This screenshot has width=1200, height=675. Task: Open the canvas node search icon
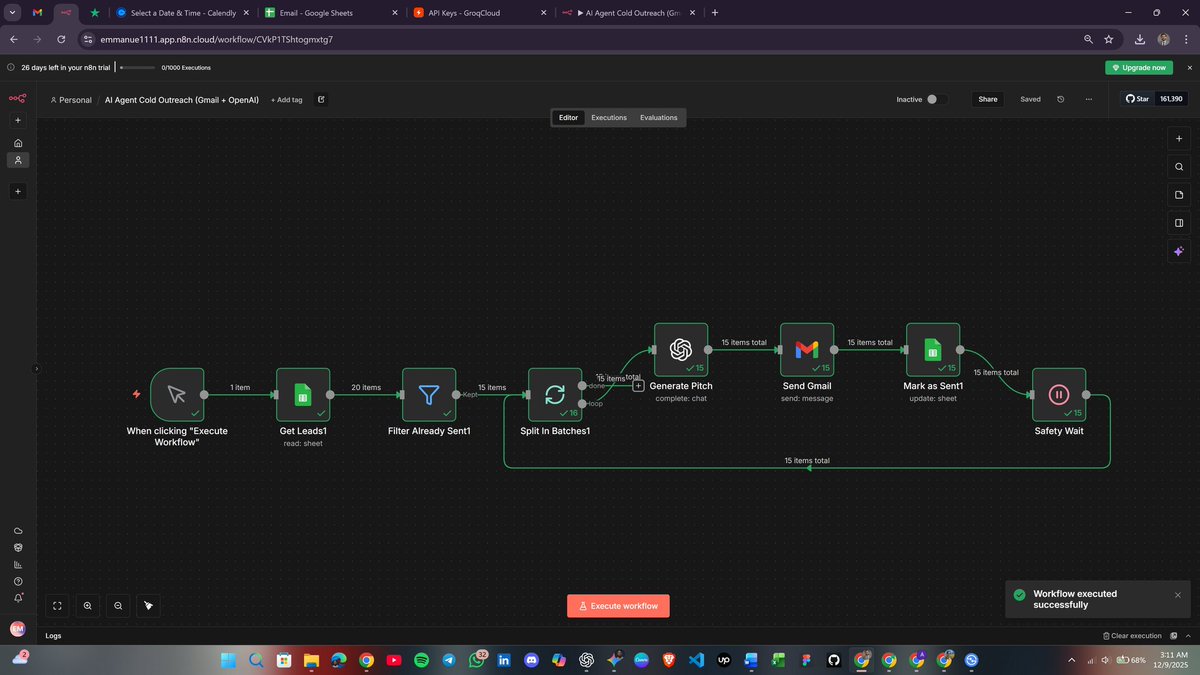pos(1179,167)
